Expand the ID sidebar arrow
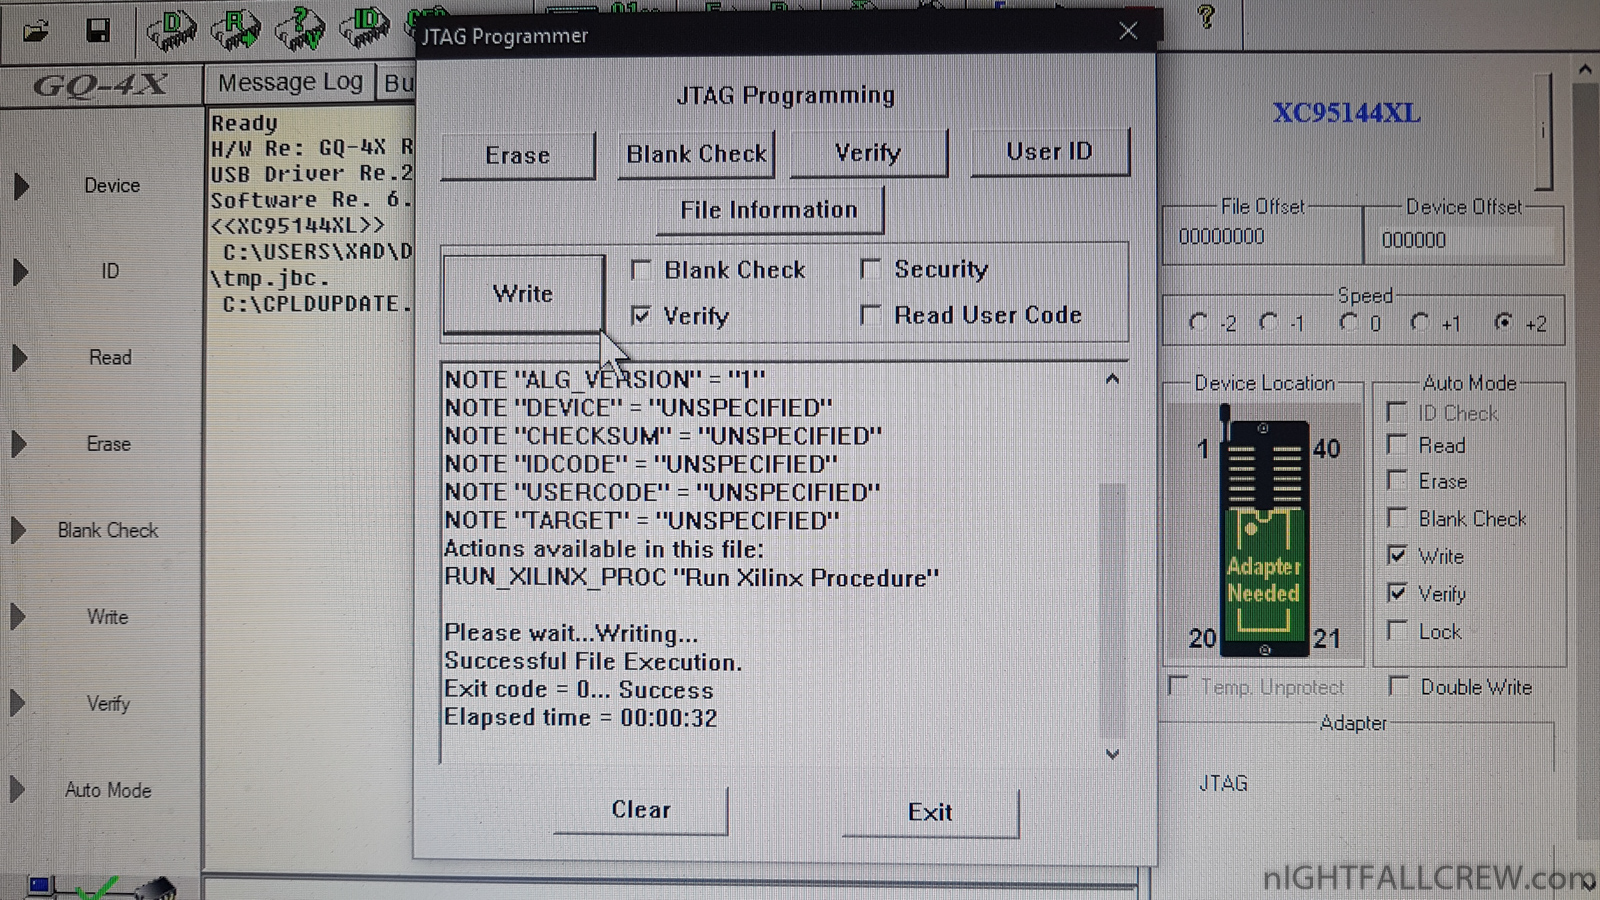The width and height of the screenshot is (1600, 900). click(x=21, y=272)
